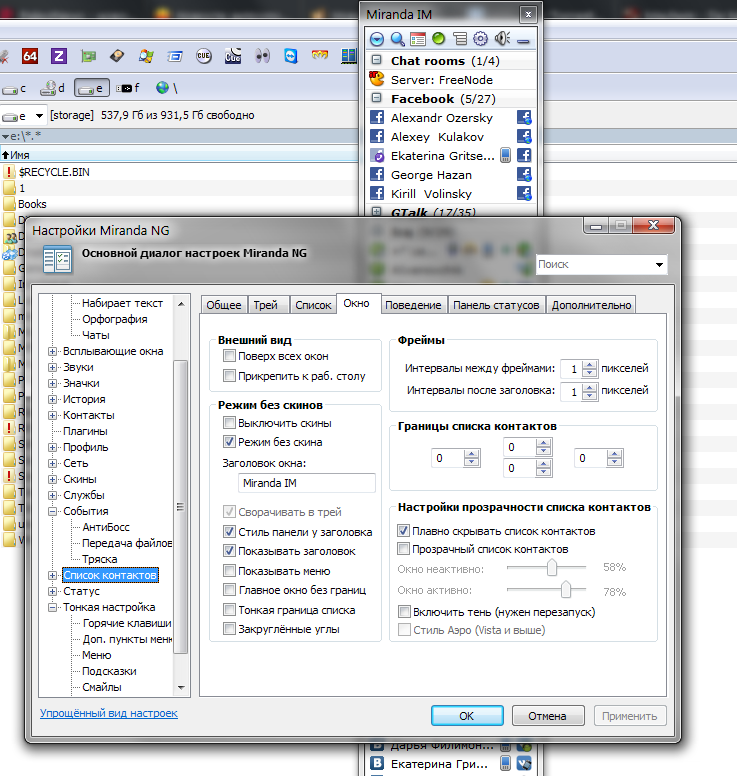Uncheck Режим без скина

pyautogui.click(x=229, y=441)
